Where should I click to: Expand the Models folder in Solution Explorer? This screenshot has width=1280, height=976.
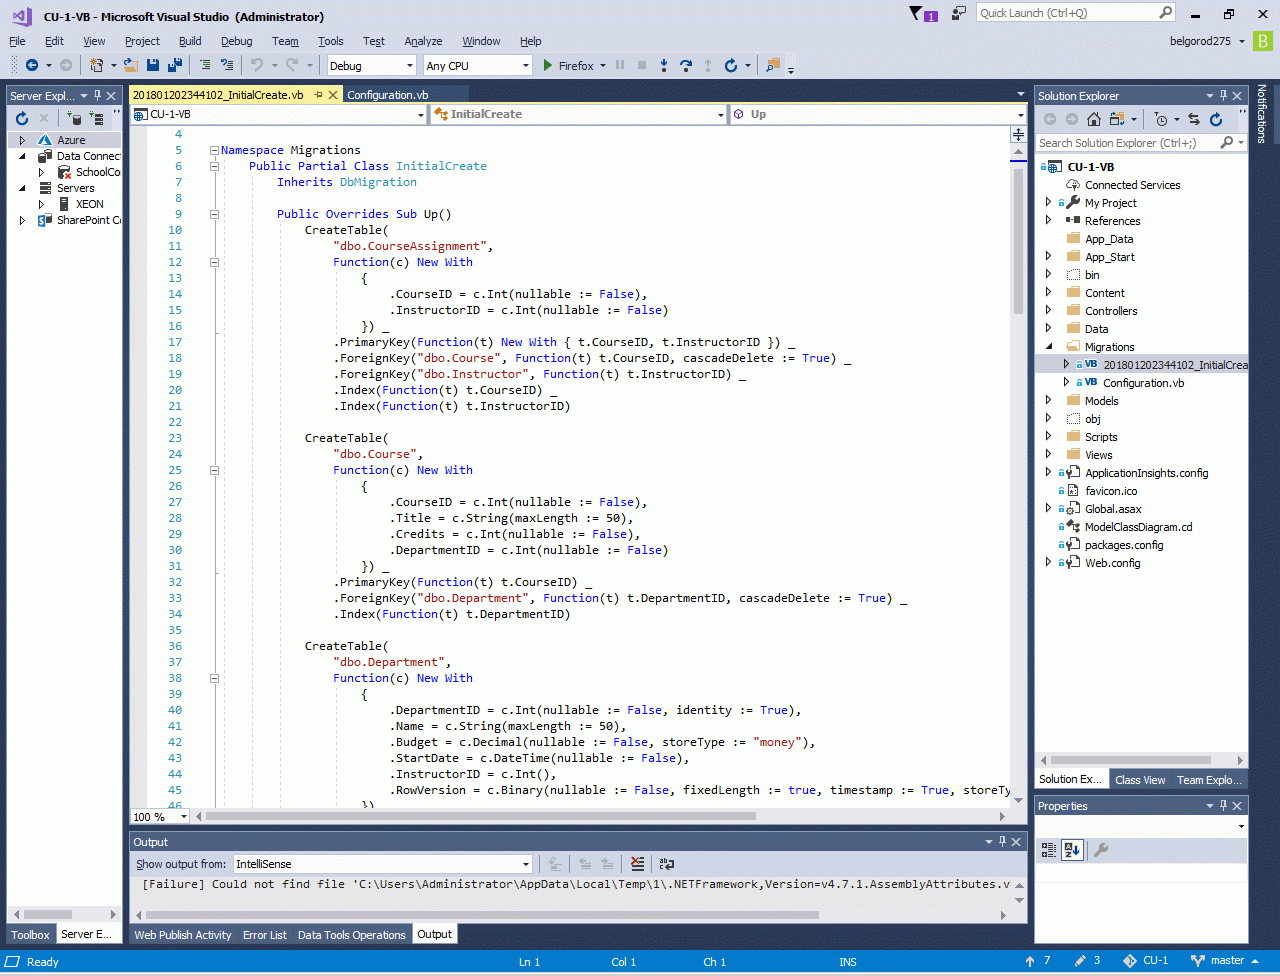coord(1048,400)
